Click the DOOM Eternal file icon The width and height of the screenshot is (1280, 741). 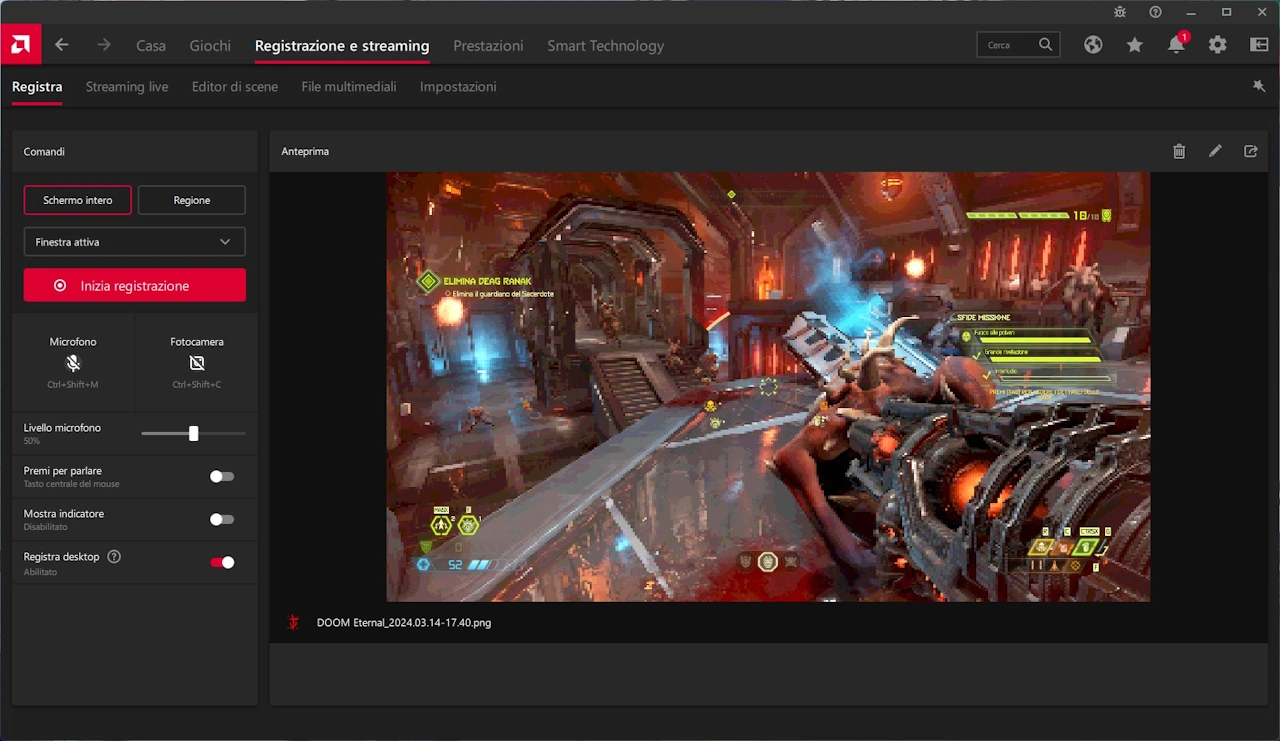(x=294, y=622)
